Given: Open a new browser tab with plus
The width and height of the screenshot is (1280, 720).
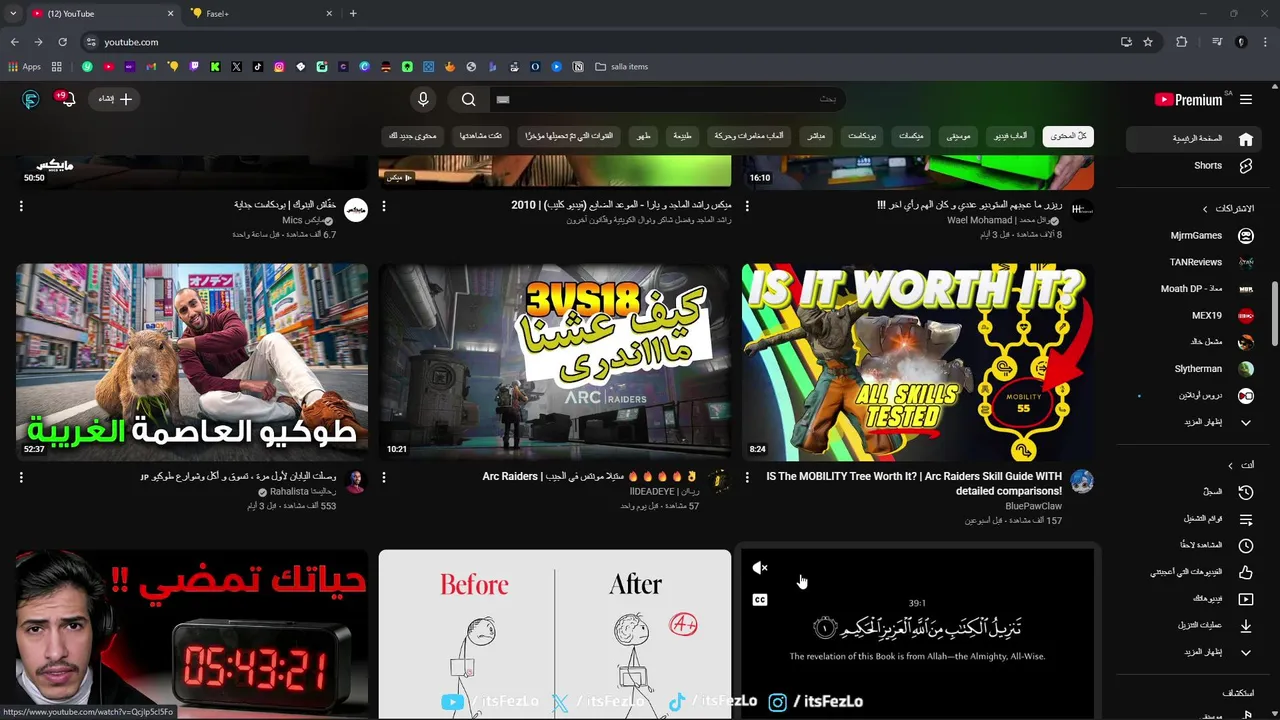Looking at the screenshot, I should [x=353, y=14].
